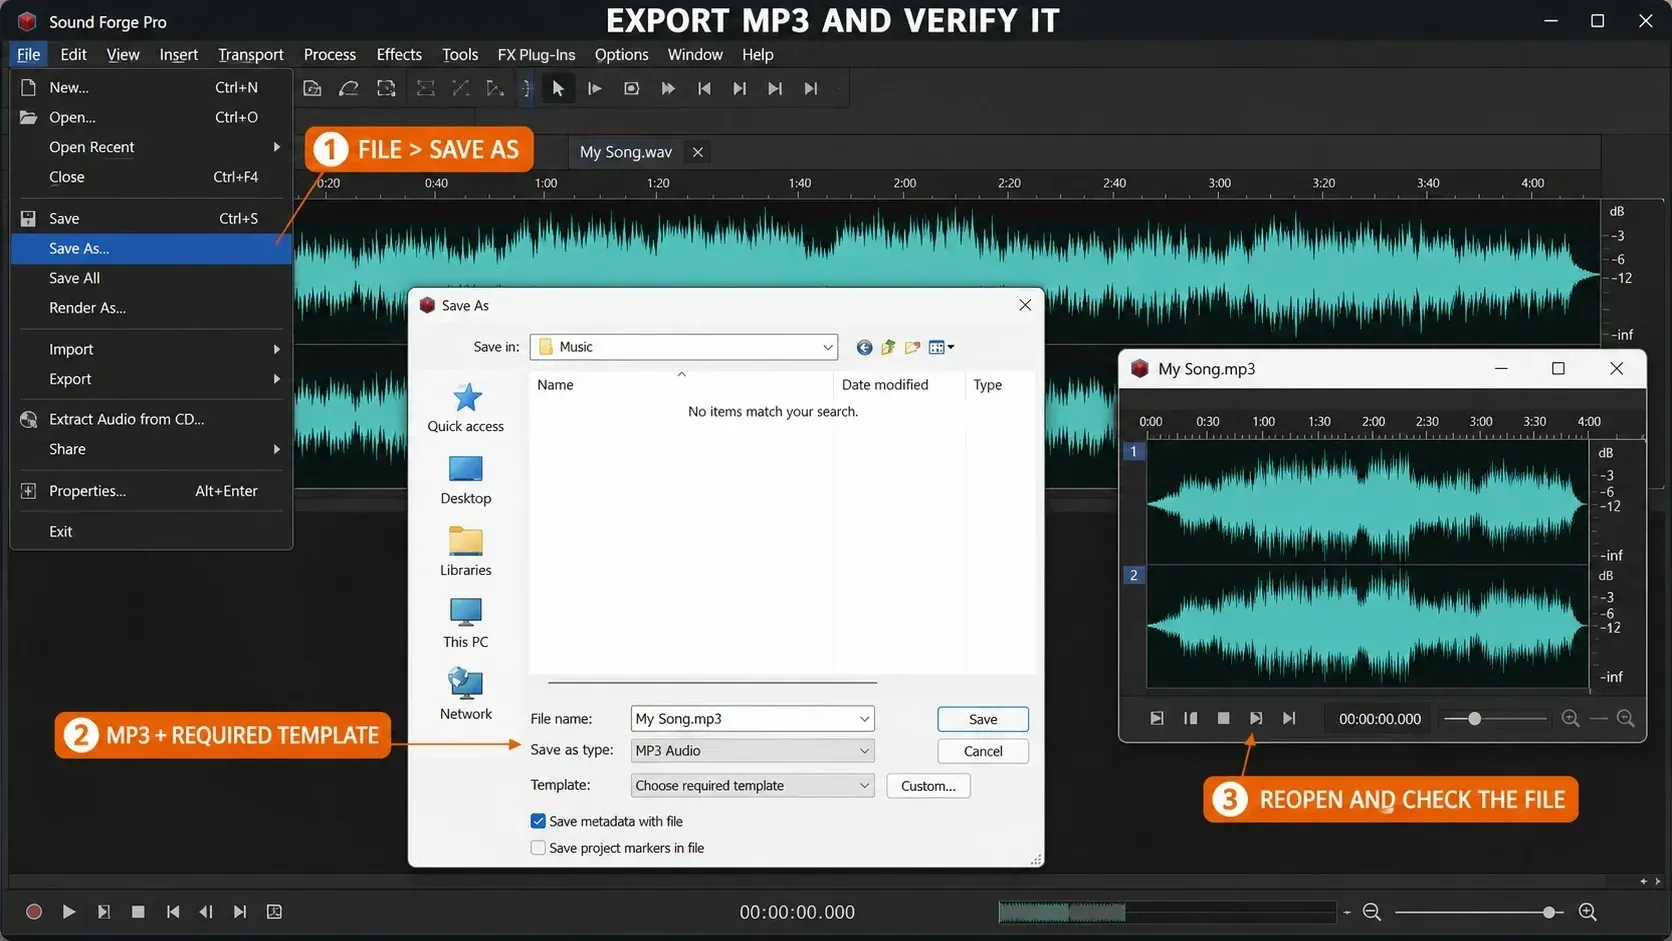The width and height of the screenshot is (1672, 941).
Task: Open the Save in Music dropdown
Action: point(684,347)
